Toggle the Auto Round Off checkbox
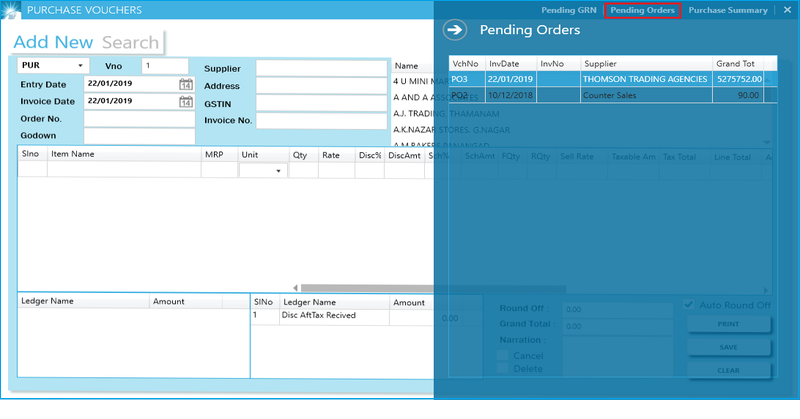800x419 pixels. (689, 305)
